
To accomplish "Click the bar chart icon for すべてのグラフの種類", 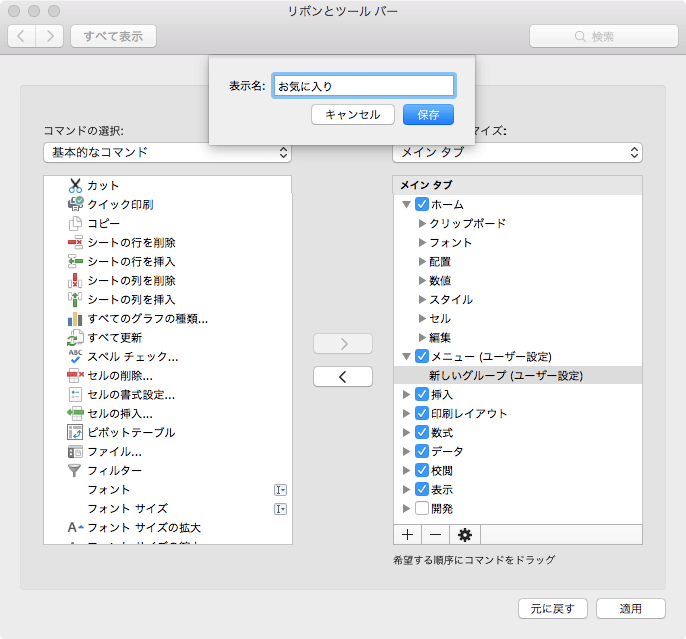I will point(75,318).
